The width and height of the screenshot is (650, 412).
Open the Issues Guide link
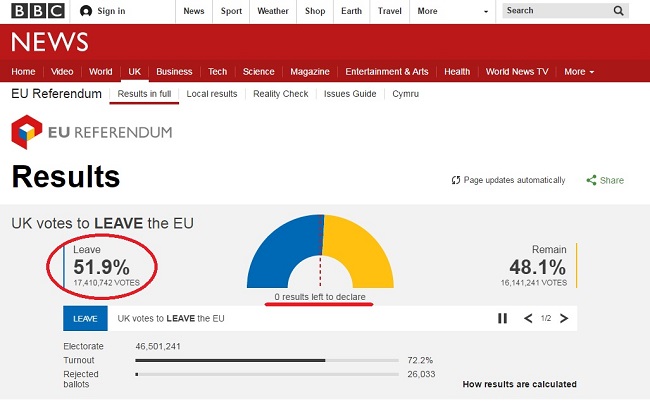[350, 94]
